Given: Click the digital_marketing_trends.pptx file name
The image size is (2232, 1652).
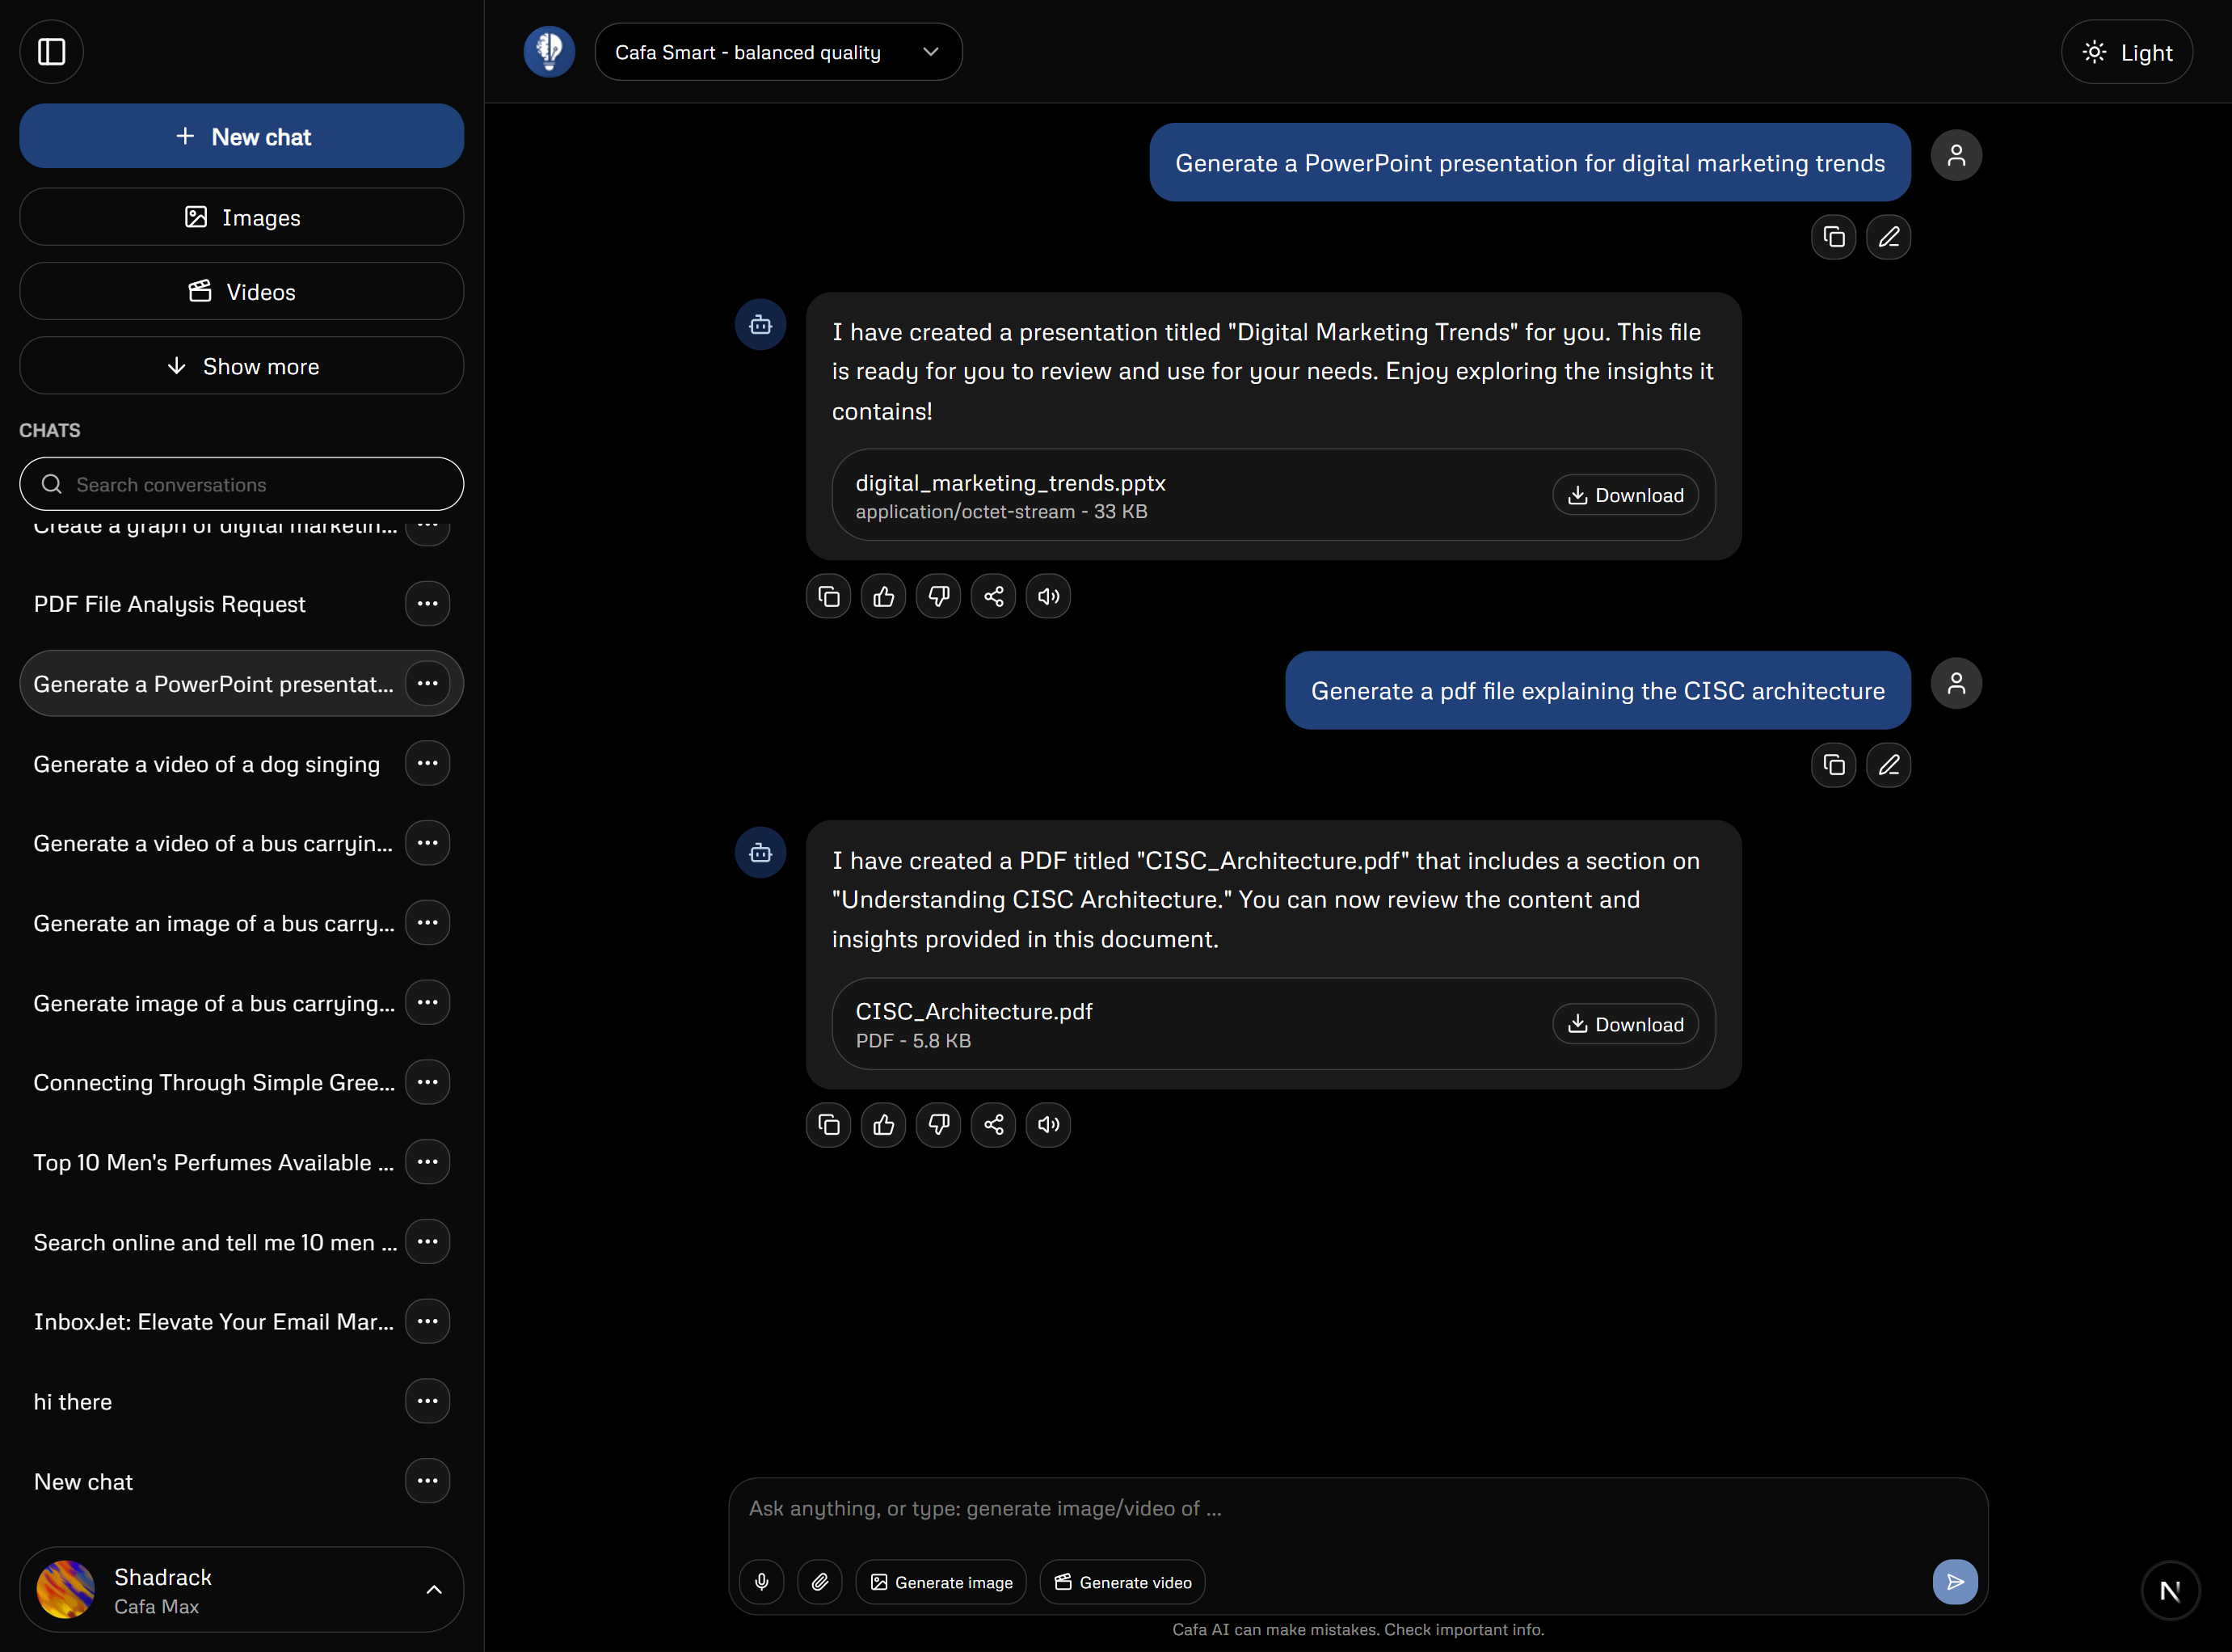Looking at the screenshot, I should click(x=1010, y=483).
